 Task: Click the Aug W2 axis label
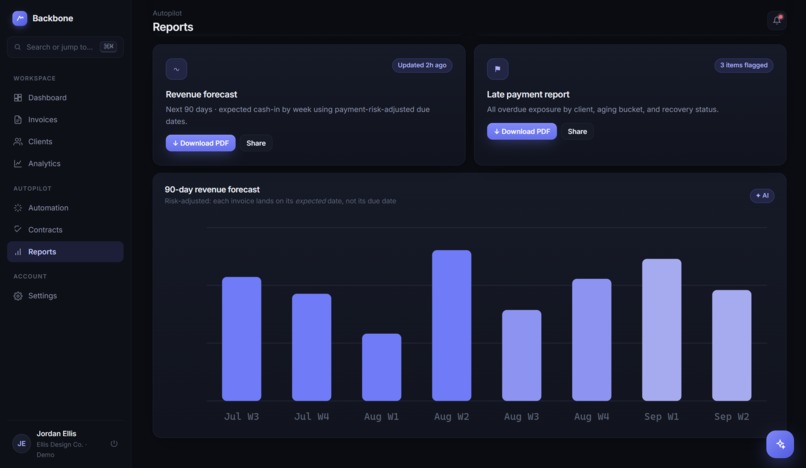click(x=451, y=417)
